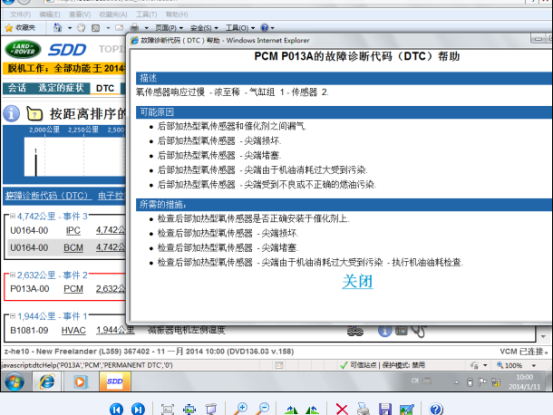Open the PCM module link for P013A-00
553x415 pixels.
(73, 289)
